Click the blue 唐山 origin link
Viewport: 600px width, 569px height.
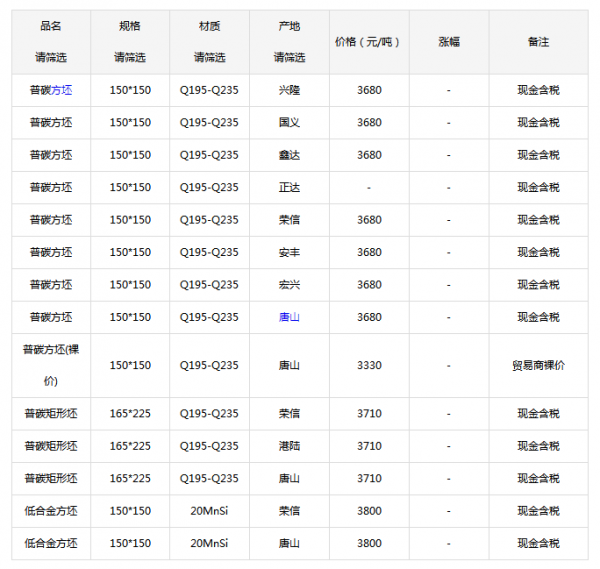(x=289, y=317)
